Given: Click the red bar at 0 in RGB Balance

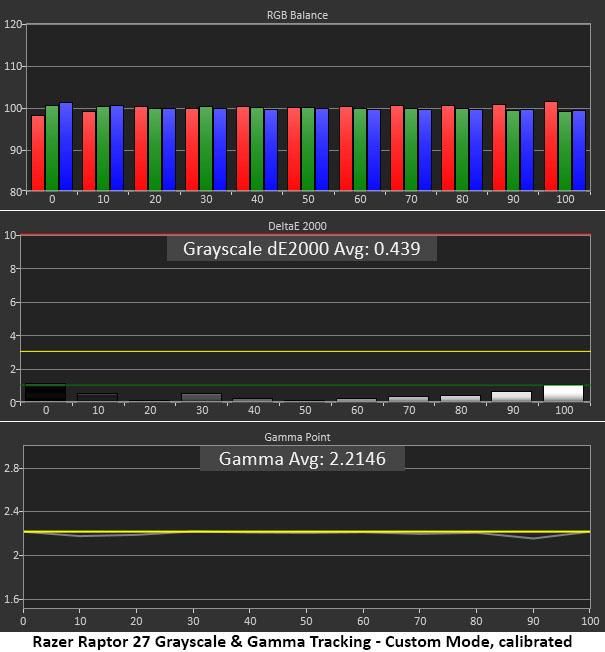Looking at the screenshot, I should point(38,153).
